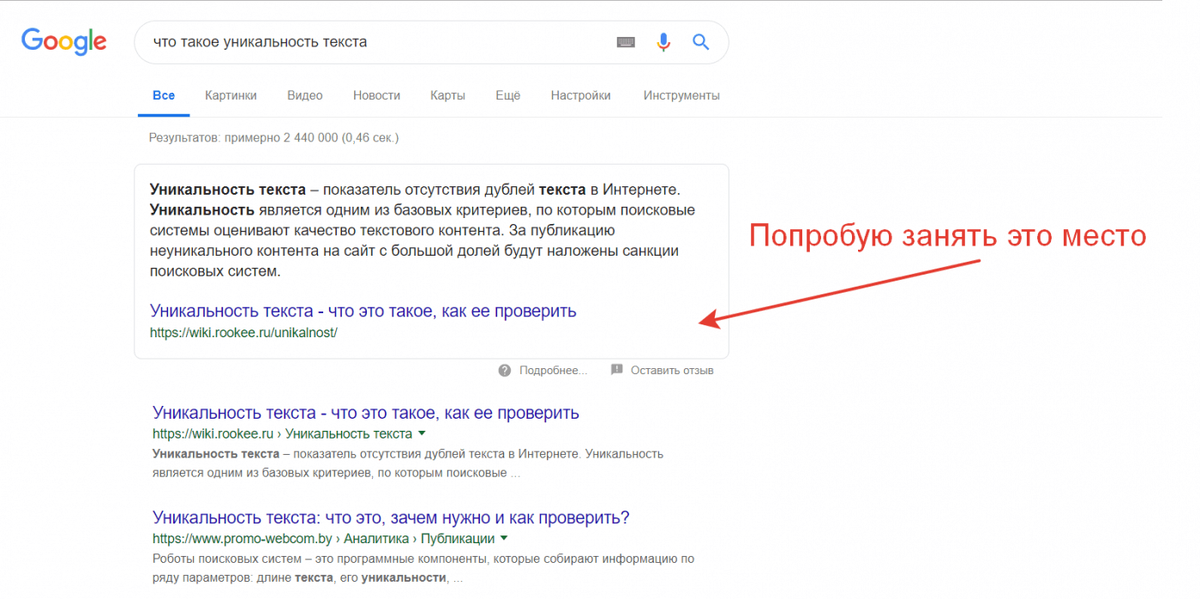Image resolution: width=1200 pixels, height=599 pixels.
Task: Expand breadcrumb options for promo-webcom.by result
Action: 502,538
